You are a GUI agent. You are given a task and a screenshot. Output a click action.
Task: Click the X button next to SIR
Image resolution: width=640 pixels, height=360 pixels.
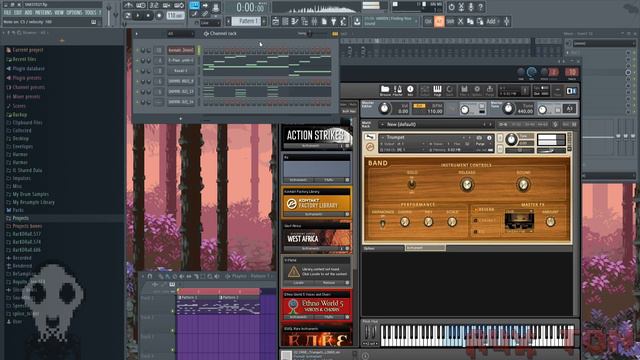point(460,21)
